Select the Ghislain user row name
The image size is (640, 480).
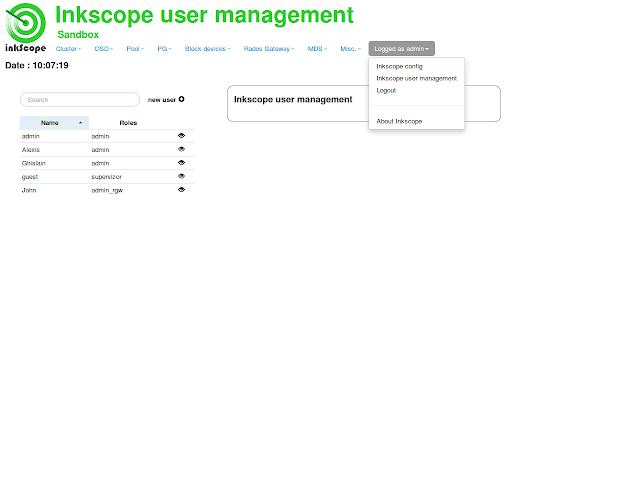click(x=33, y=163)
